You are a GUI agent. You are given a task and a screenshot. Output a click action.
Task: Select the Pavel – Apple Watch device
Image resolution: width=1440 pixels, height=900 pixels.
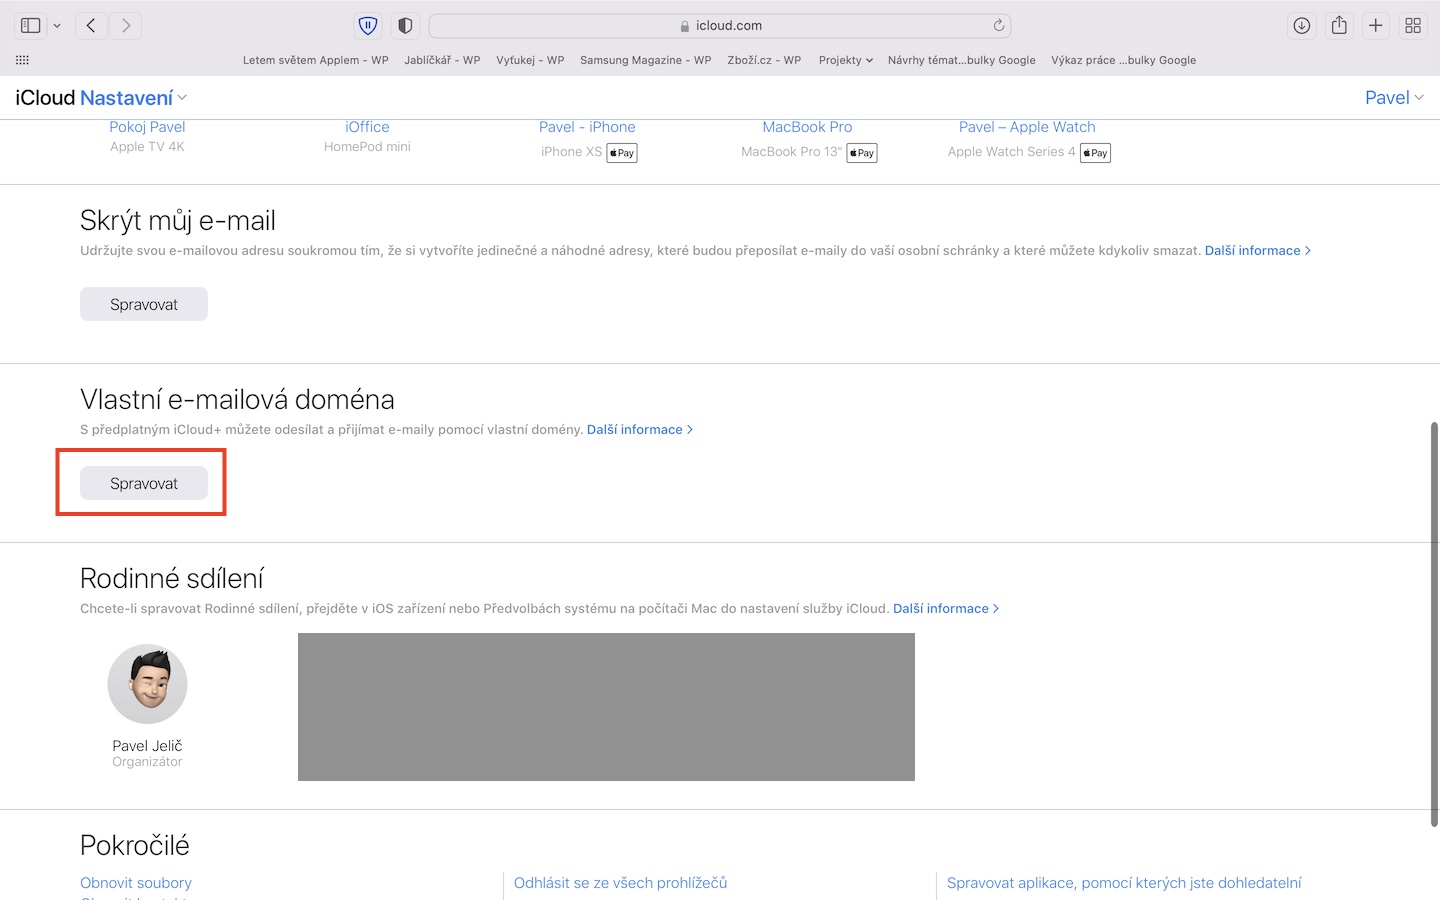[x=1027, y=127]
